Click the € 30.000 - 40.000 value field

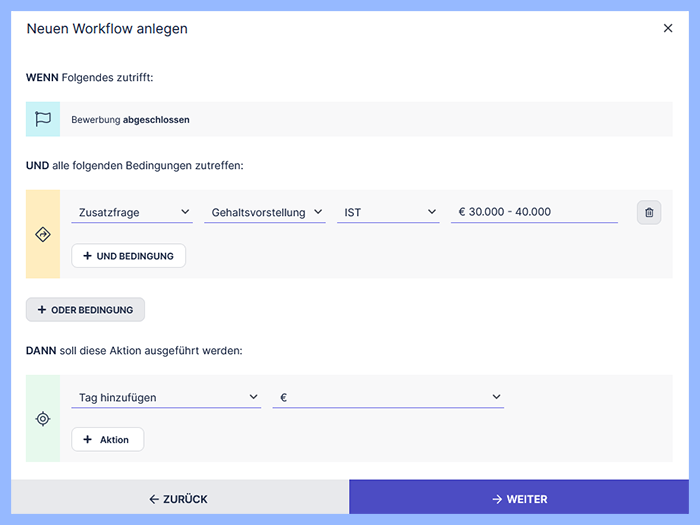point(534,212)
